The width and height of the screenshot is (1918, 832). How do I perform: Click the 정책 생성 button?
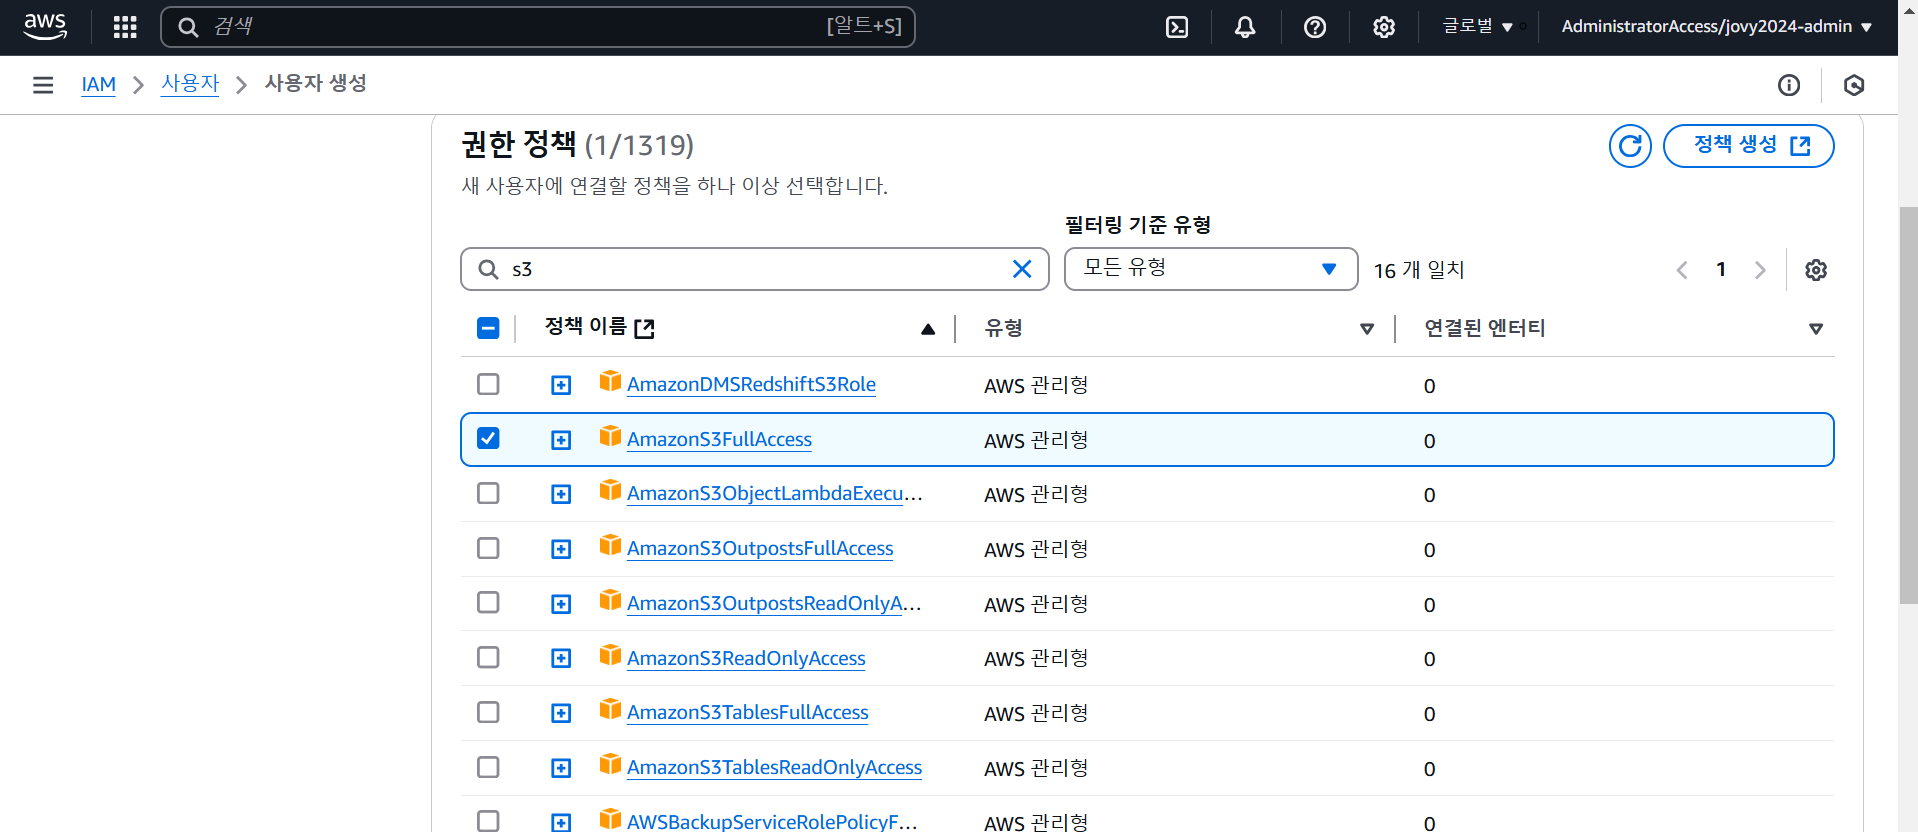(1748, 146)
